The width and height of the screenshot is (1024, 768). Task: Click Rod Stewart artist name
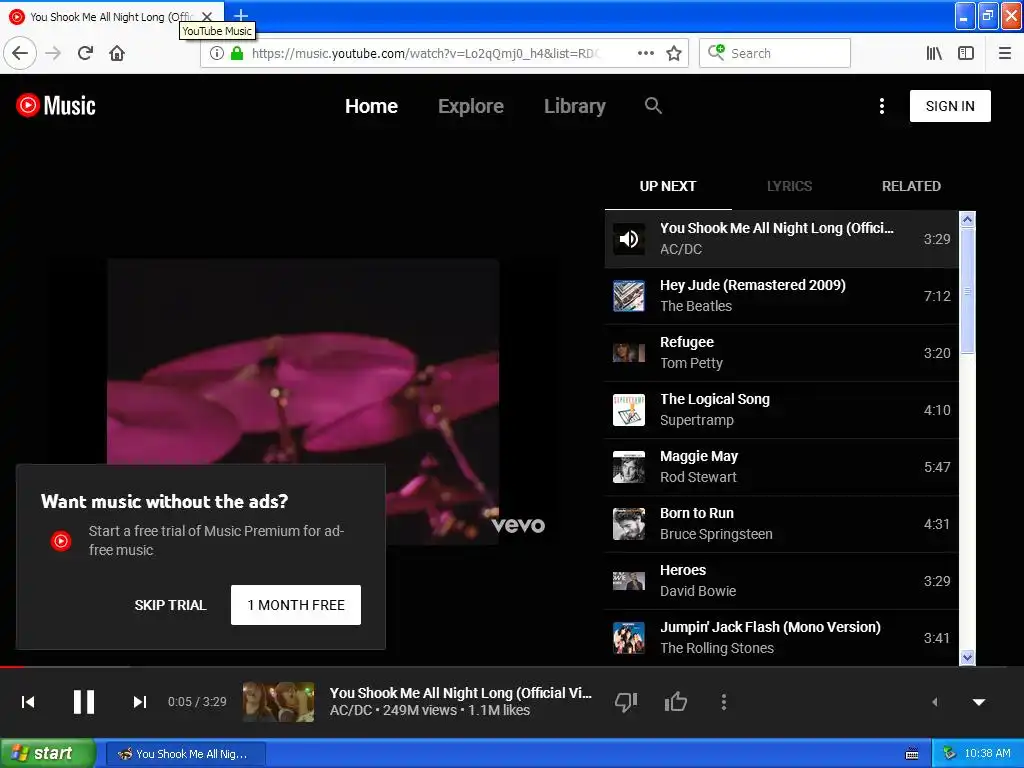pos(698,477)
